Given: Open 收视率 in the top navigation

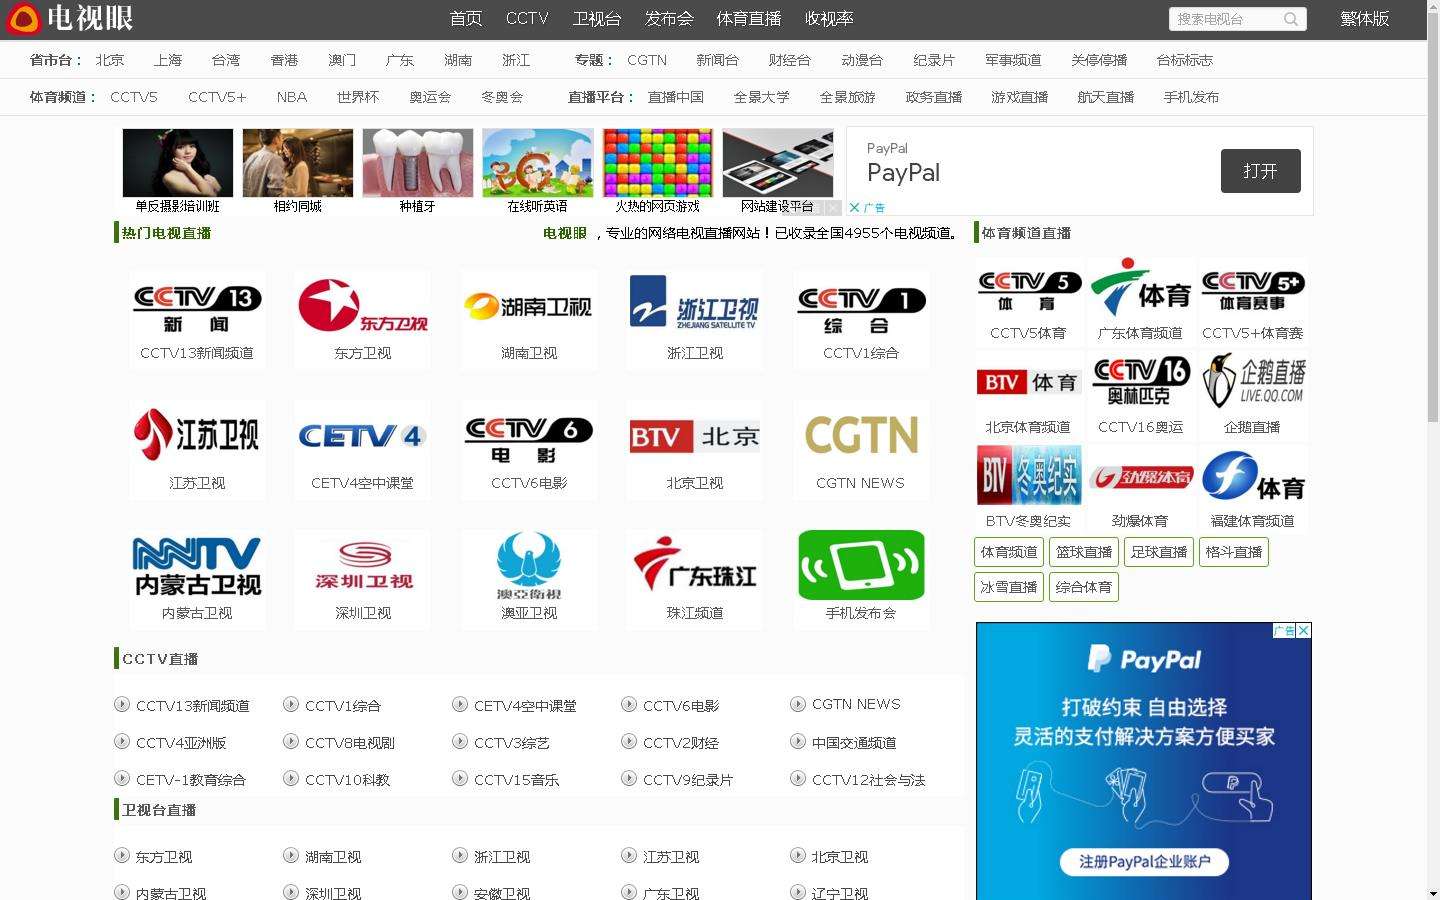Looking at the screenshot, I should 829,19.
